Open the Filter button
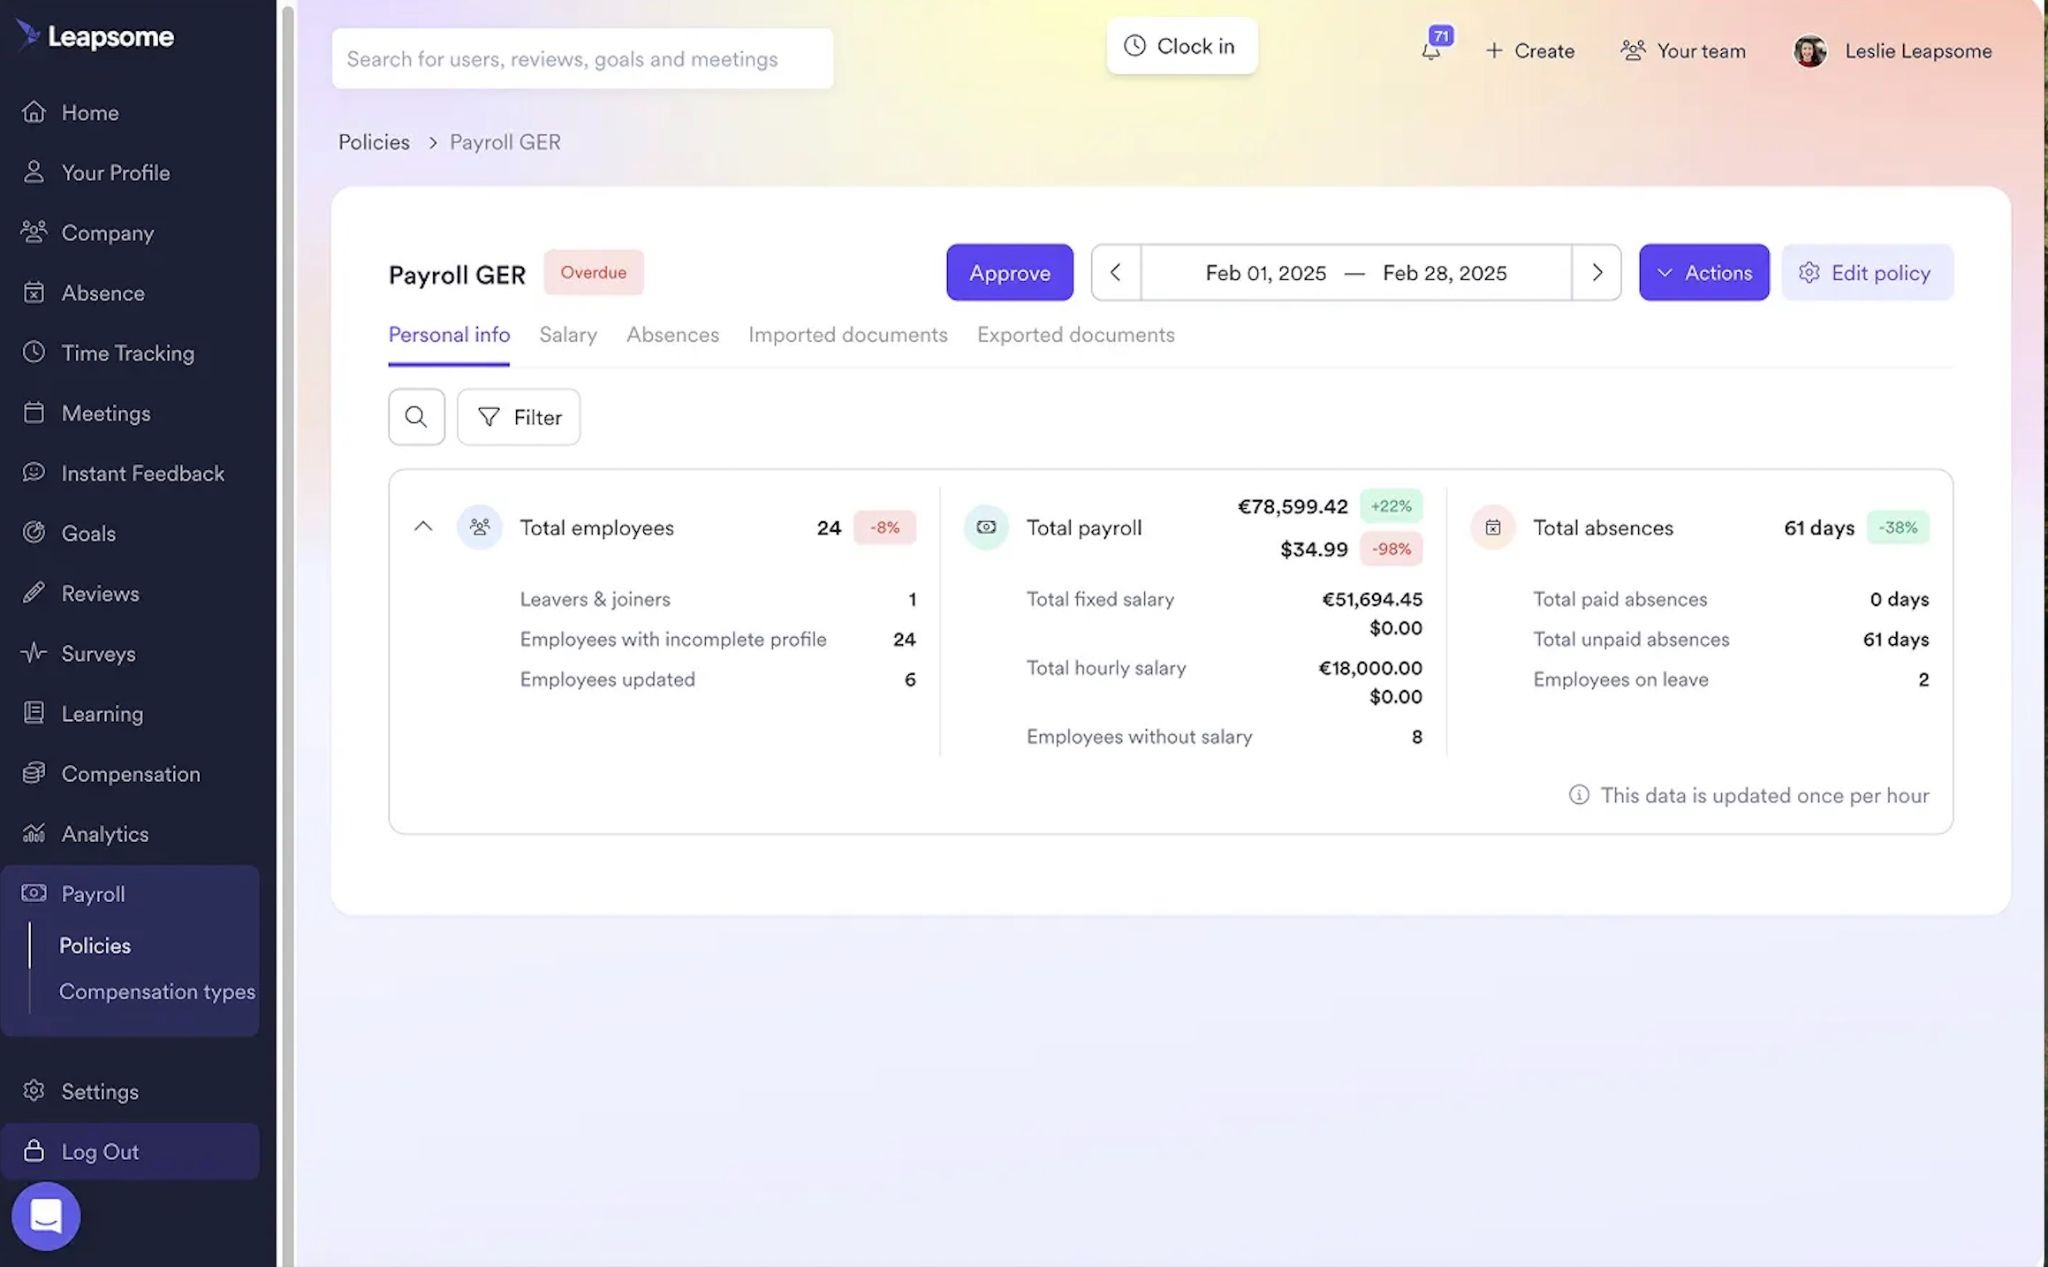2048x1267 pixels. coord(518,417)
